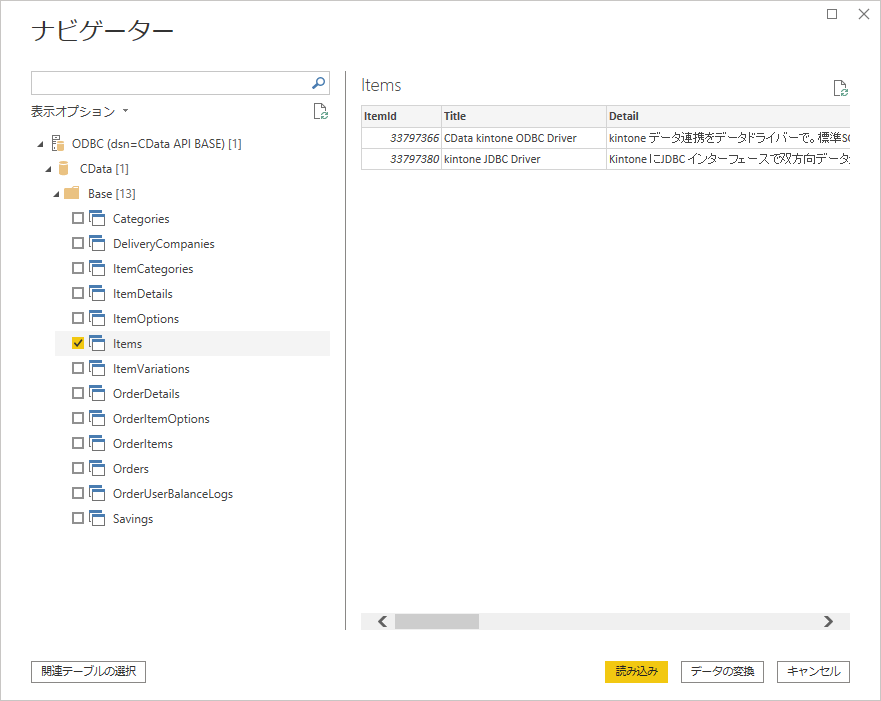Screen dimensions: 881x701
Task: Check the OrderDetails checkbox
Action: pos(78,393)
